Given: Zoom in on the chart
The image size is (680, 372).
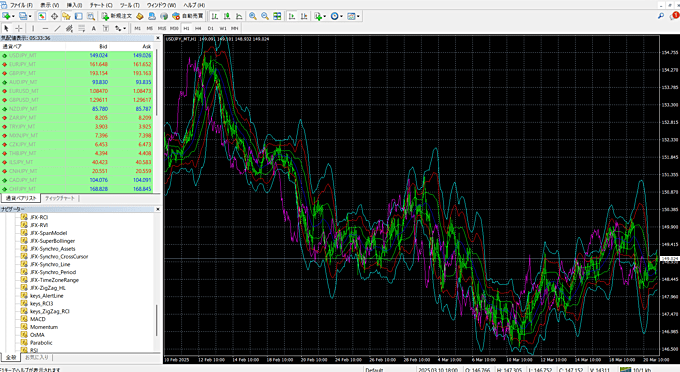Looking at the screenshot, I should [x=252, y=16].
